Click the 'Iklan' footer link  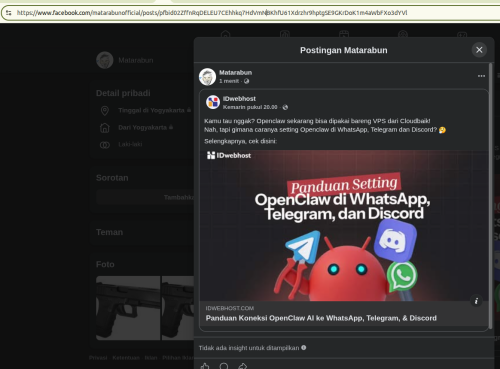click(x=151, y=358)
